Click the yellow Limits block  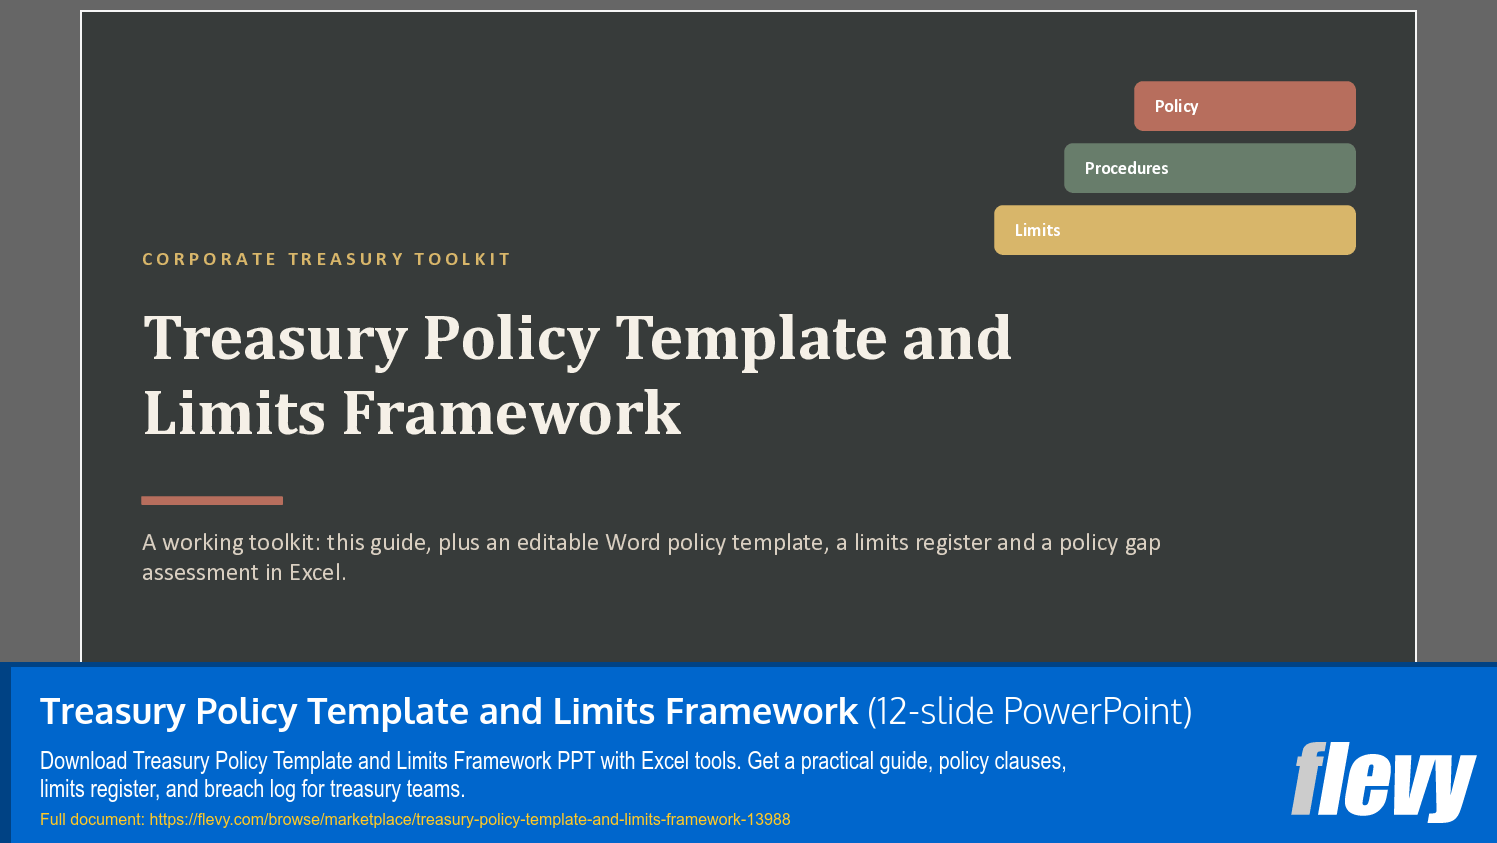tap(1174, 230)
